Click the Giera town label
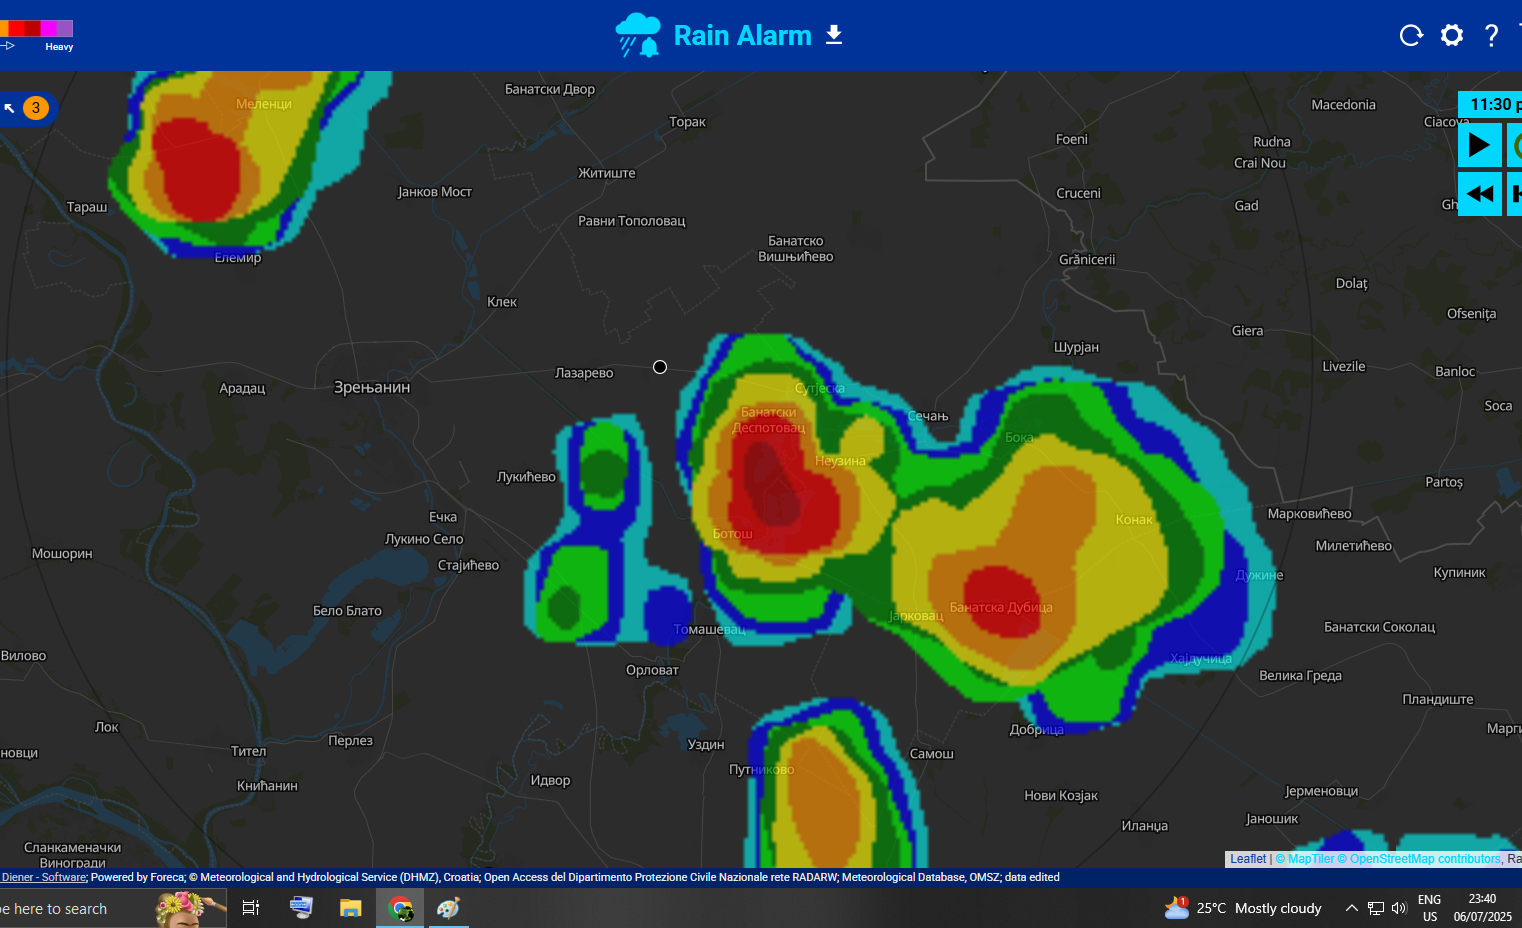Screen dimensions: 1522x928 pos(1247,331)
